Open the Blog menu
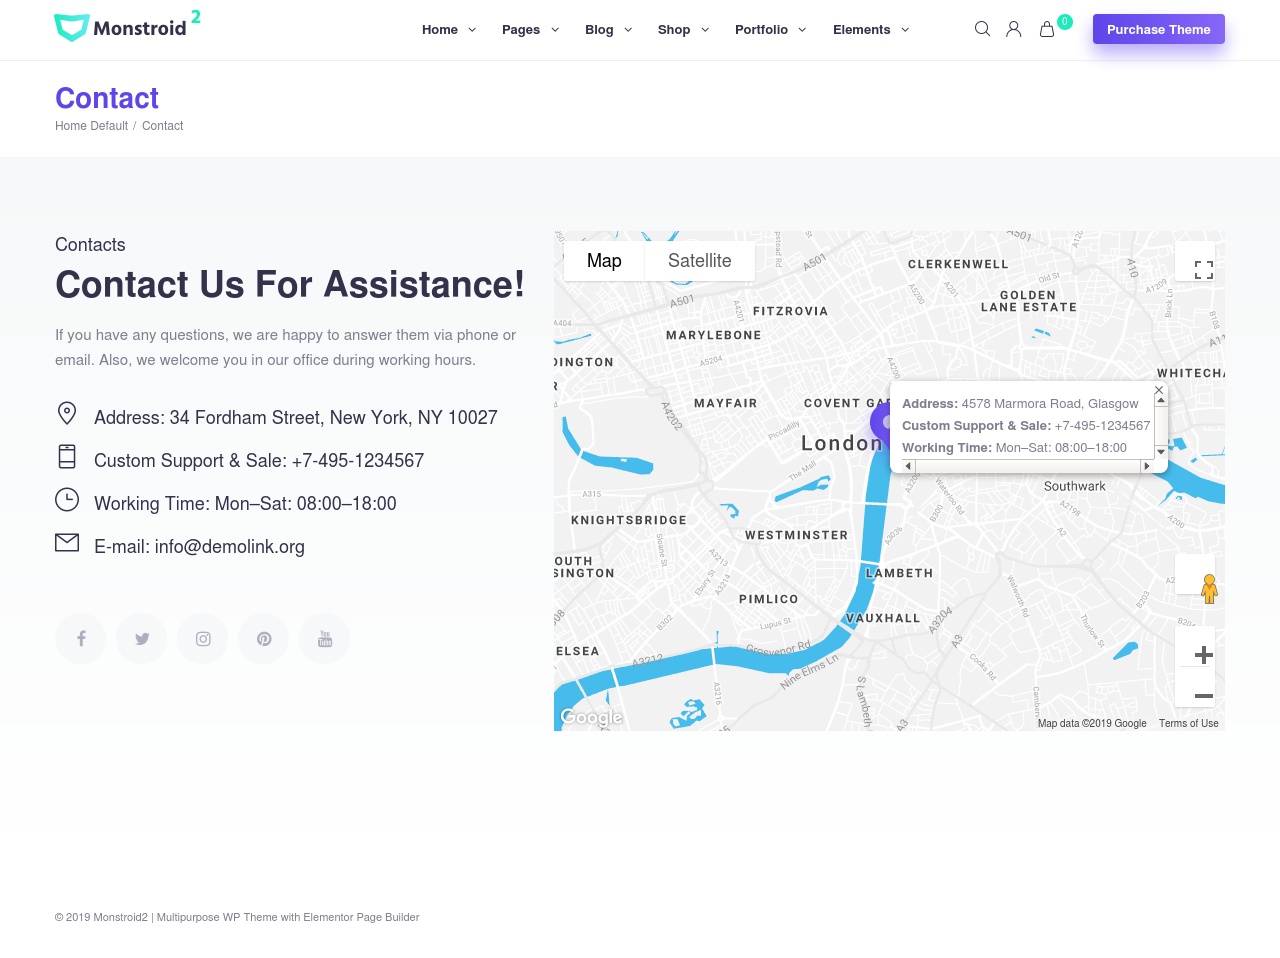This screenshot has width=1280, height=958. pos(599,29)
